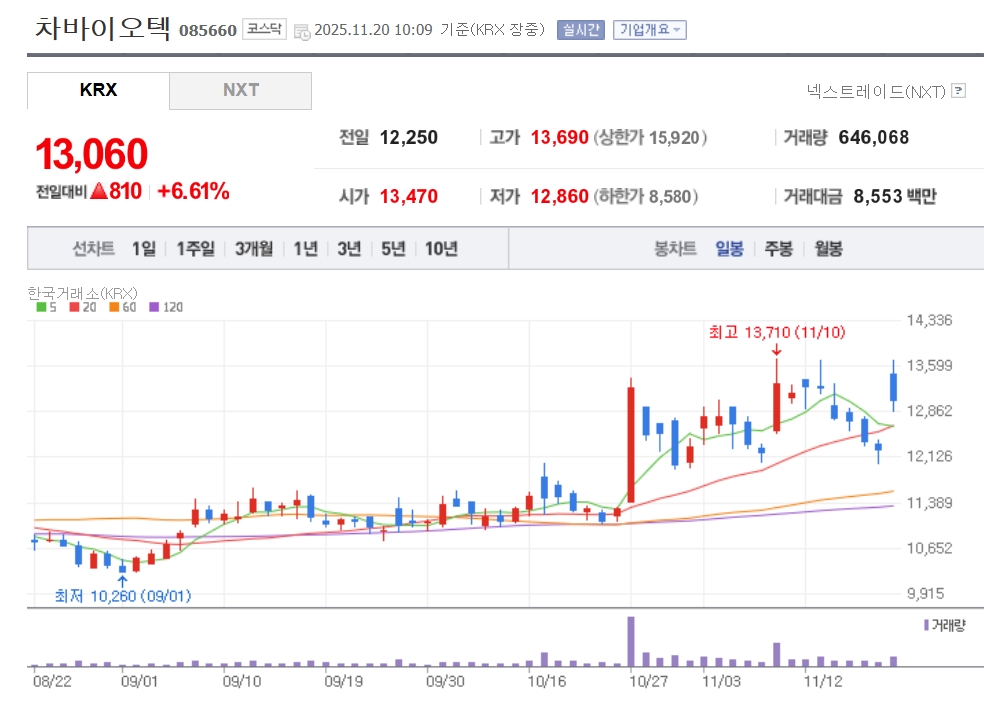The image size is (984, 716).
Task: Click the red arrow under 최고 13,710
Action: [776, 348]
